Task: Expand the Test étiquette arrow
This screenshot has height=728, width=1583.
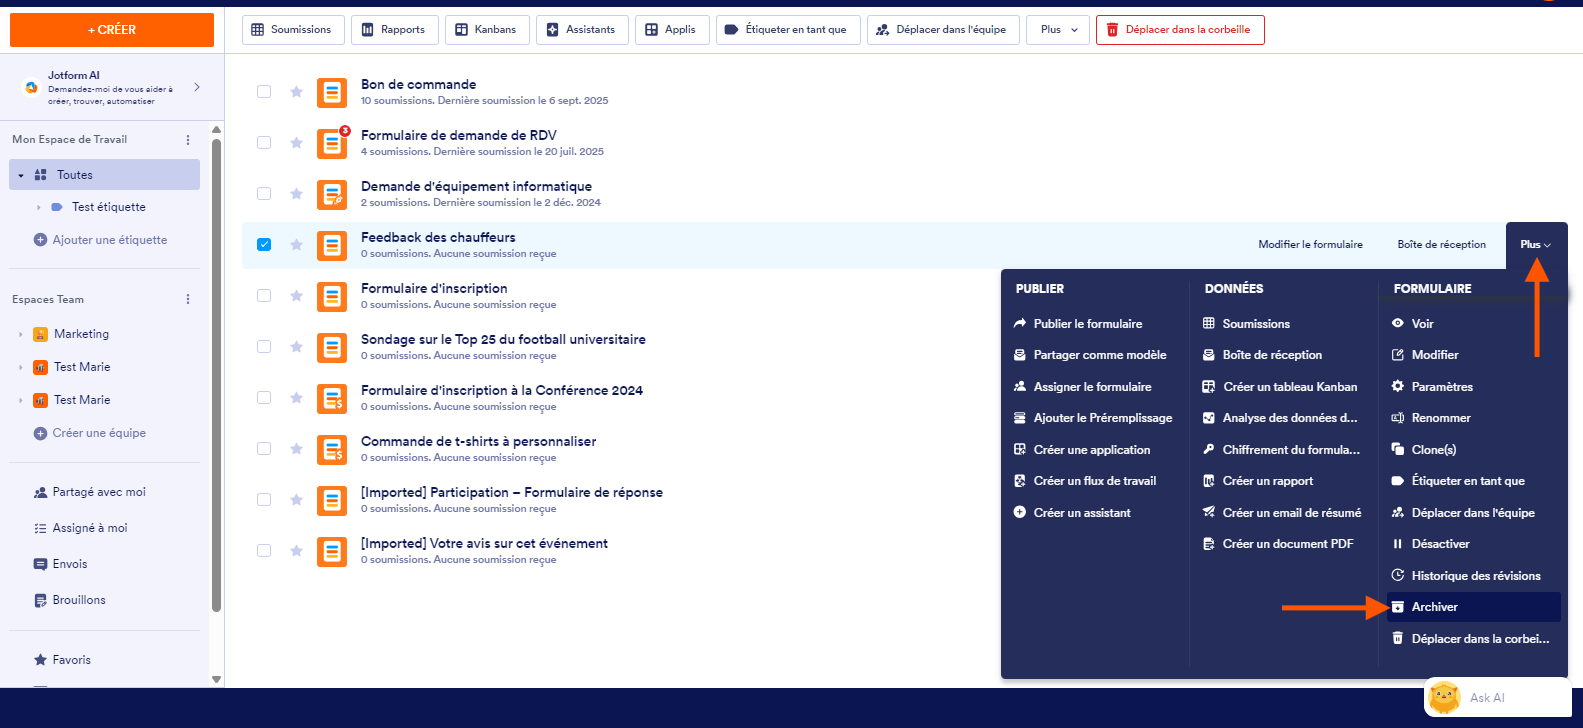Action: pyautogui.click(x=39, y=207)
